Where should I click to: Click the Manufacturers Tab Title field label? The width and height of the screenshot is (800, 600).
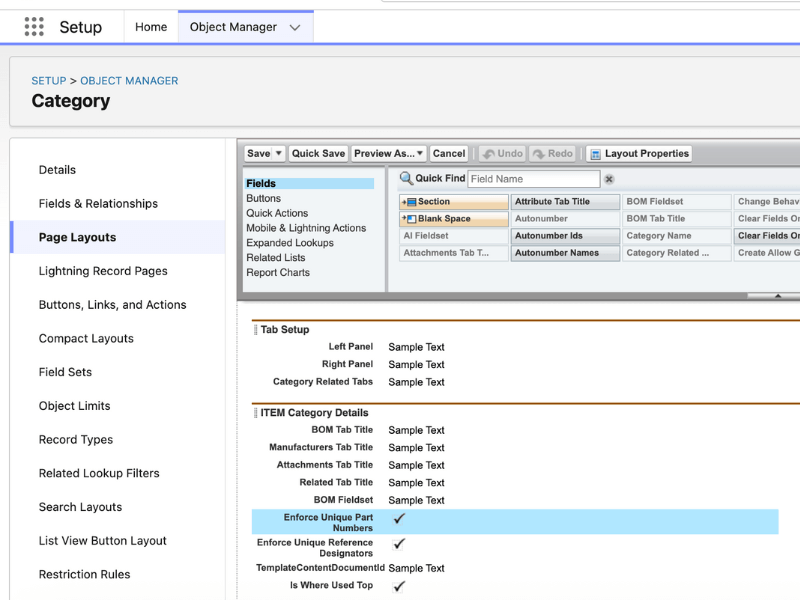321,447
